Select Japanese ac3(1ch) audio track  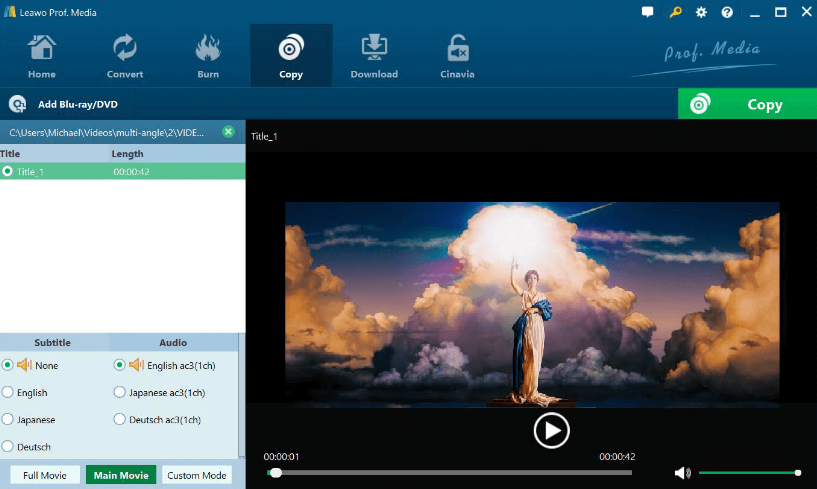click(120, 393)
